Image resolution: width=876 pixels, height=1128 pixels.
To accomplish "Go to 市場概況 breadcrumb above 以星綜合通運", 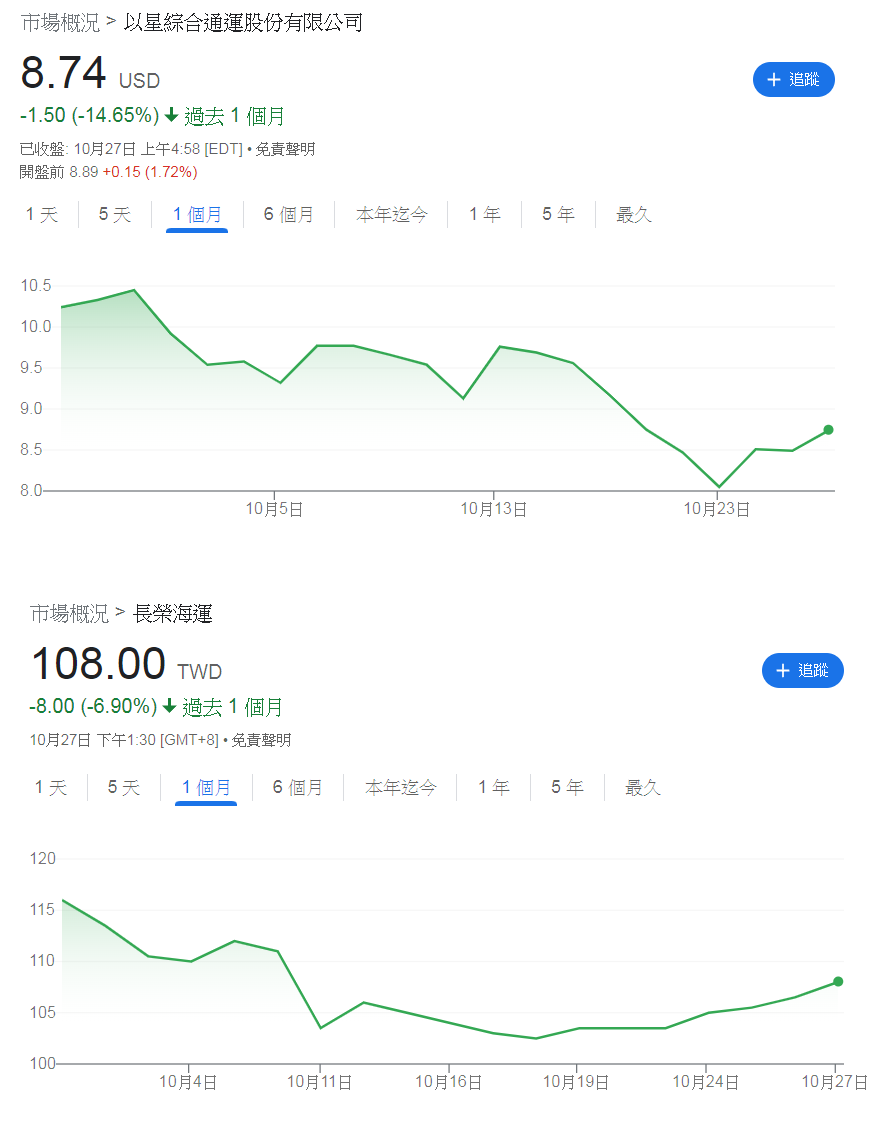I will pyautogui.click(x=60, y=22).
